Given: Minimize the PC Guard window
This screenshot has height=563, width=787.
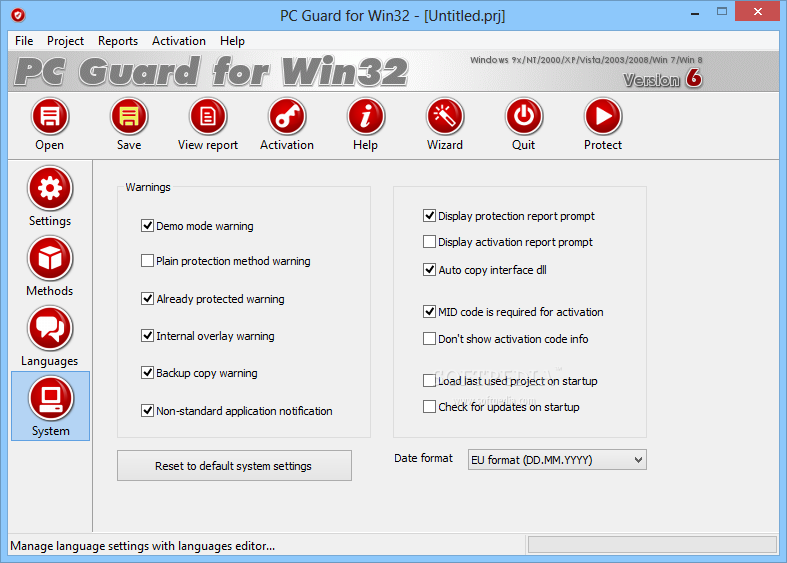Looking at the screenshot, I should click(695, 13).
